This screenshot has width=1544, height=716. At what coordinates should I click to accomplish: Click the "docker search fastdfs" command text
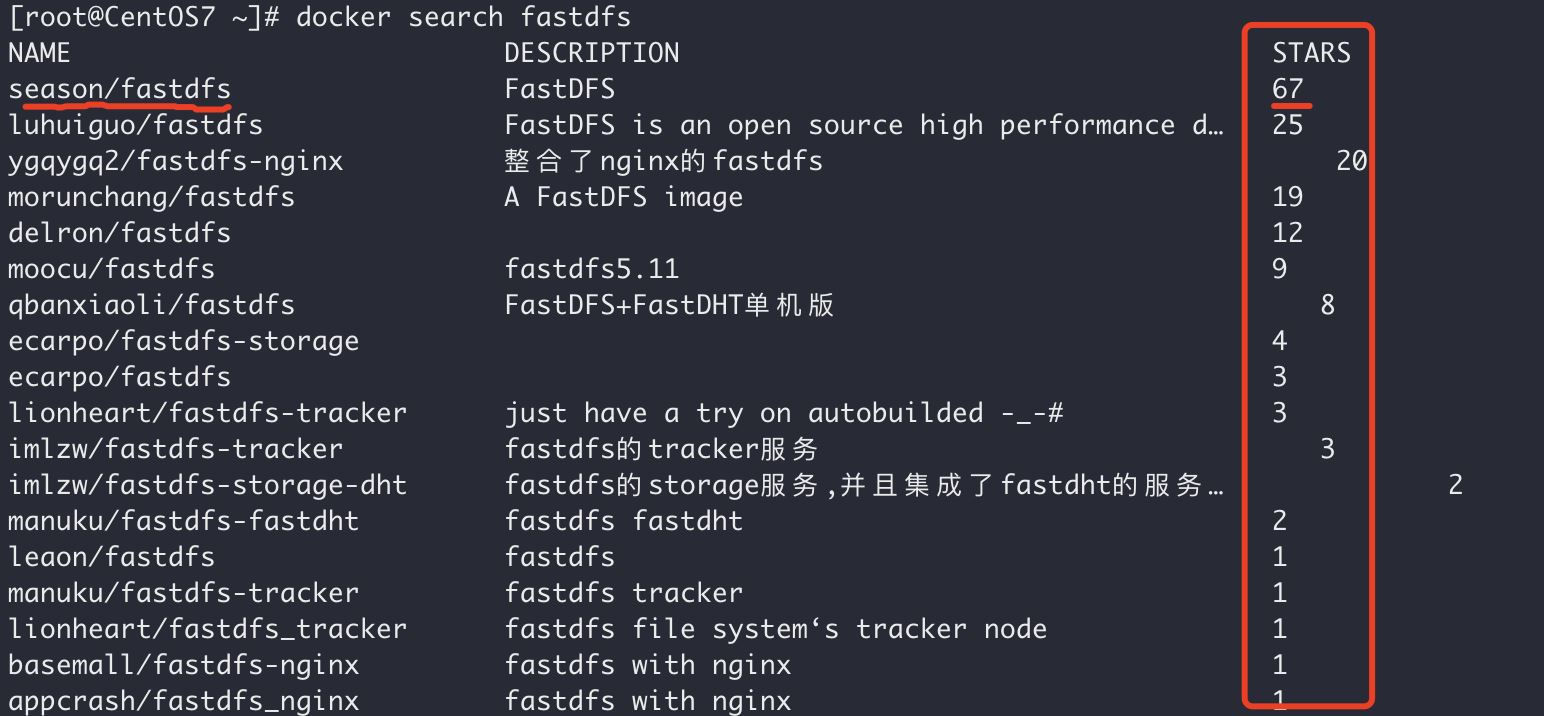pos(464,17)
